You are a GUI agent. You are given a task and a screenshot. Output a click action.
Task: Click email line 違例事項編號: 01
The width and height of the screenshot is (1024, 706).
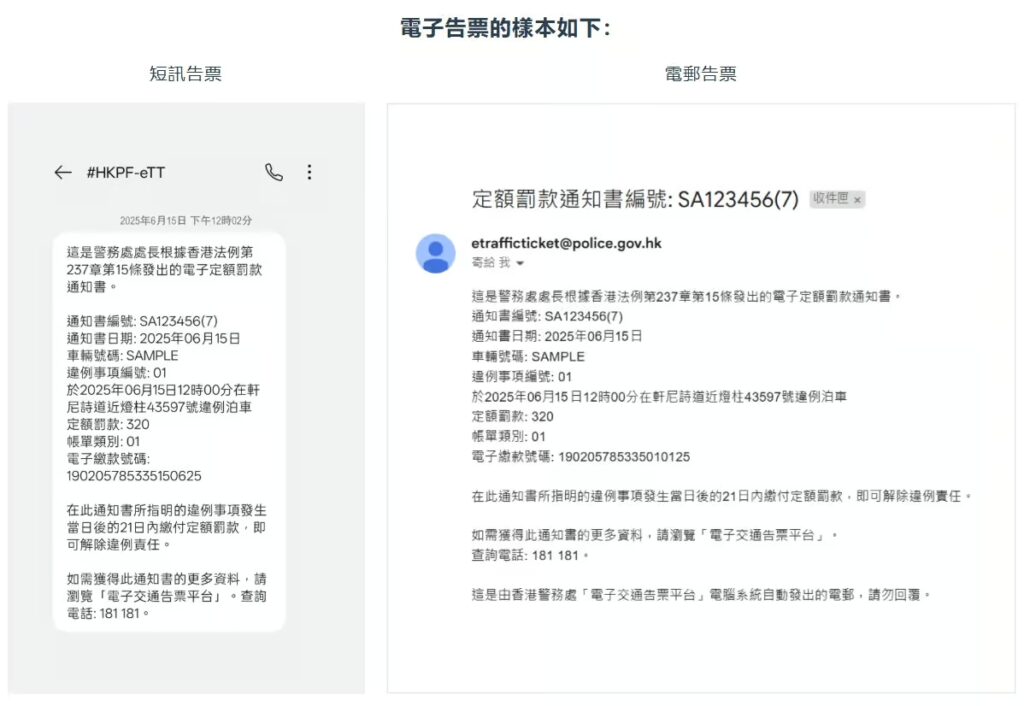[x=522, y=377]
